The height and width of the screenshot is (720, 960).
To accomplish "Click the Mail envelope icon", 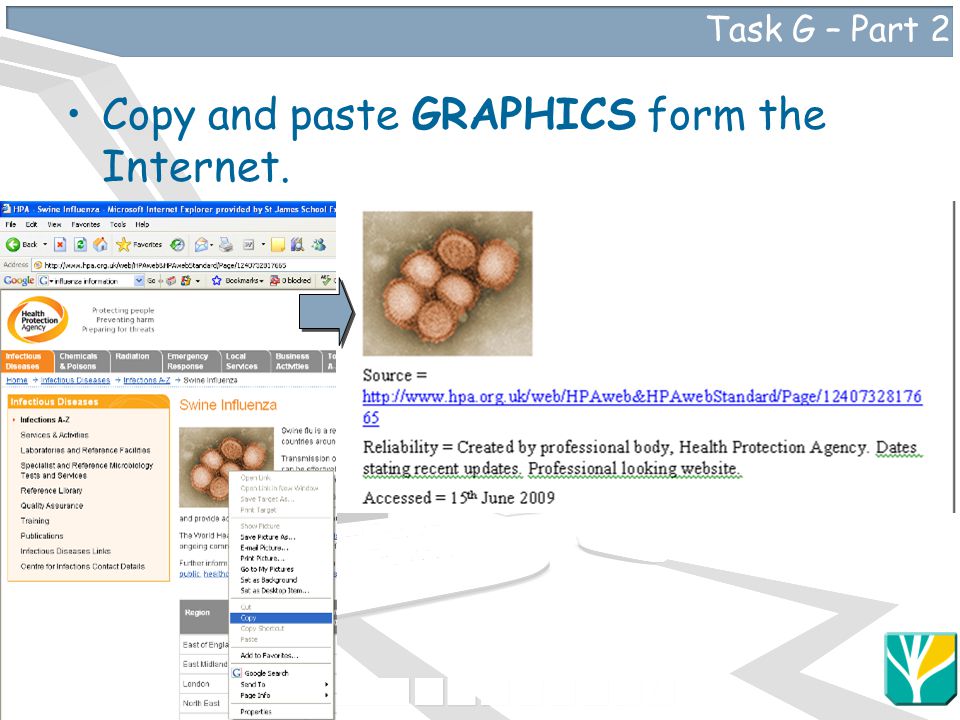I will tap(201, 245).
